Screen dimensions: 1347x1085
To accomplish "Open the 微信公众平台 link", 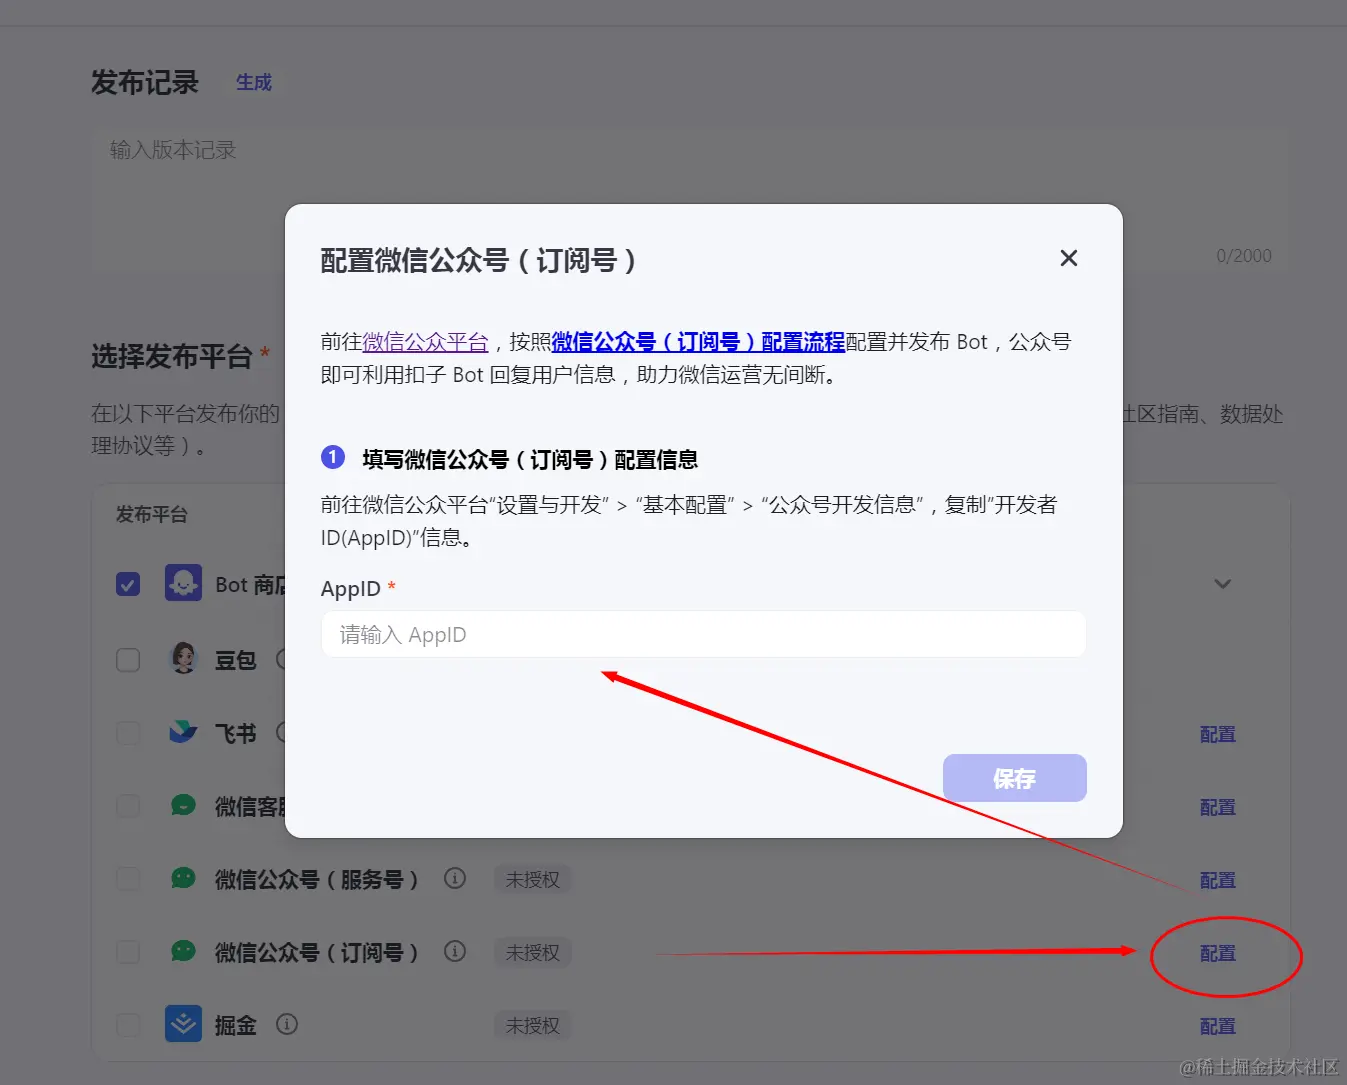I will (x=425, y=342).
